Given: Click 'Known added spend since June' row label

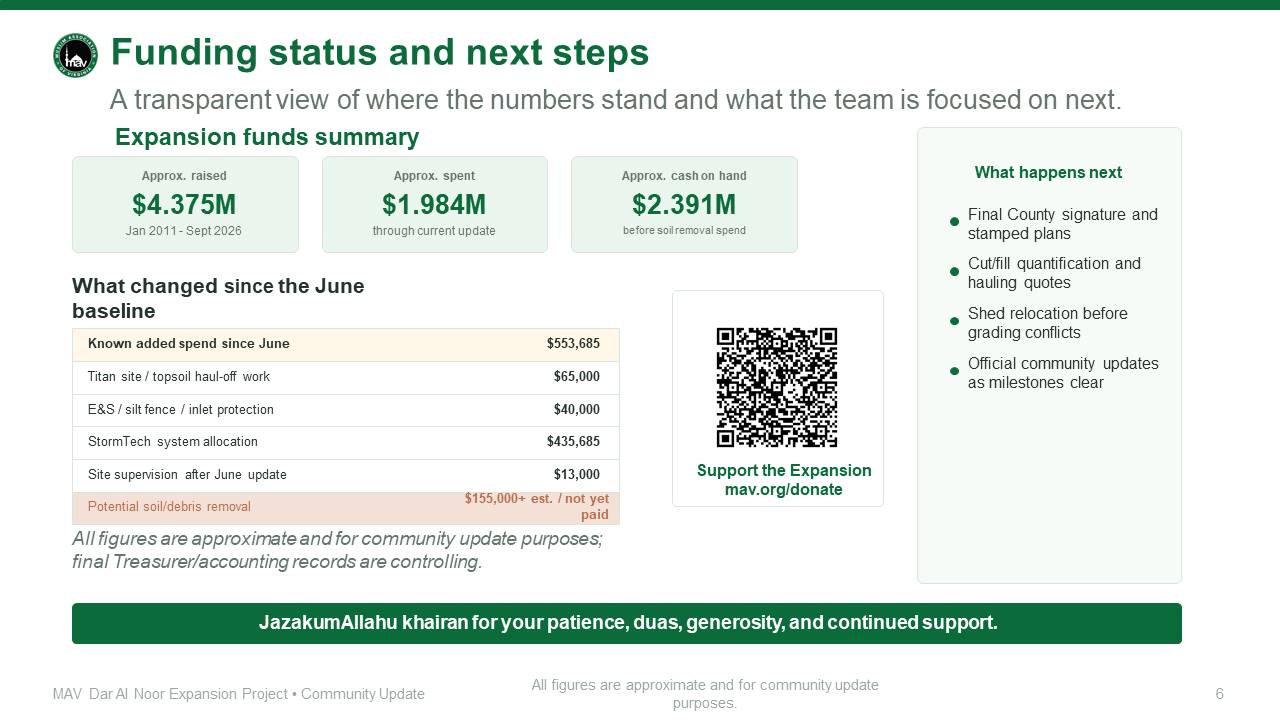Looking at the screenshot, I should (189, 344).
